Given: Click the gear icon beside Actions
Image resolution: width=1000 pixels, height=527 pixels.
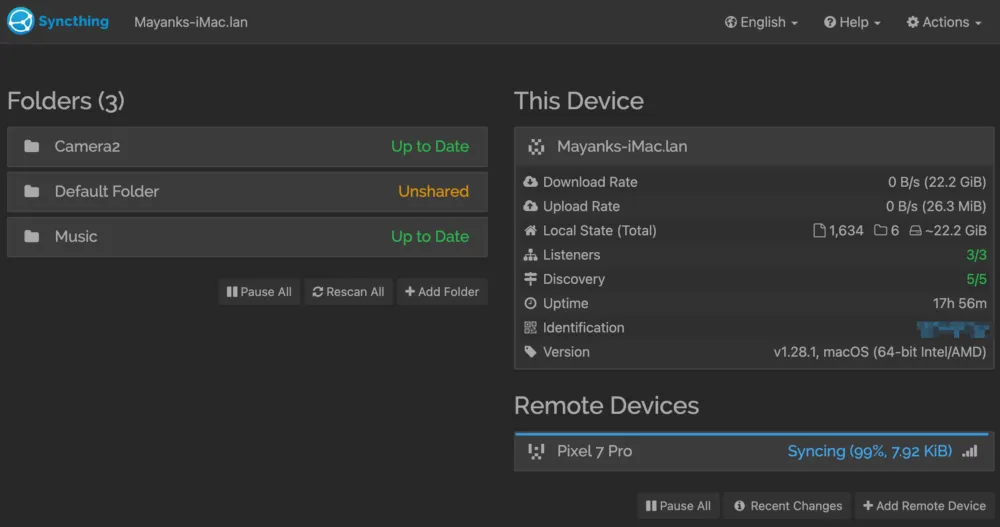Looking at the screenshot, I should coord(913,22).
